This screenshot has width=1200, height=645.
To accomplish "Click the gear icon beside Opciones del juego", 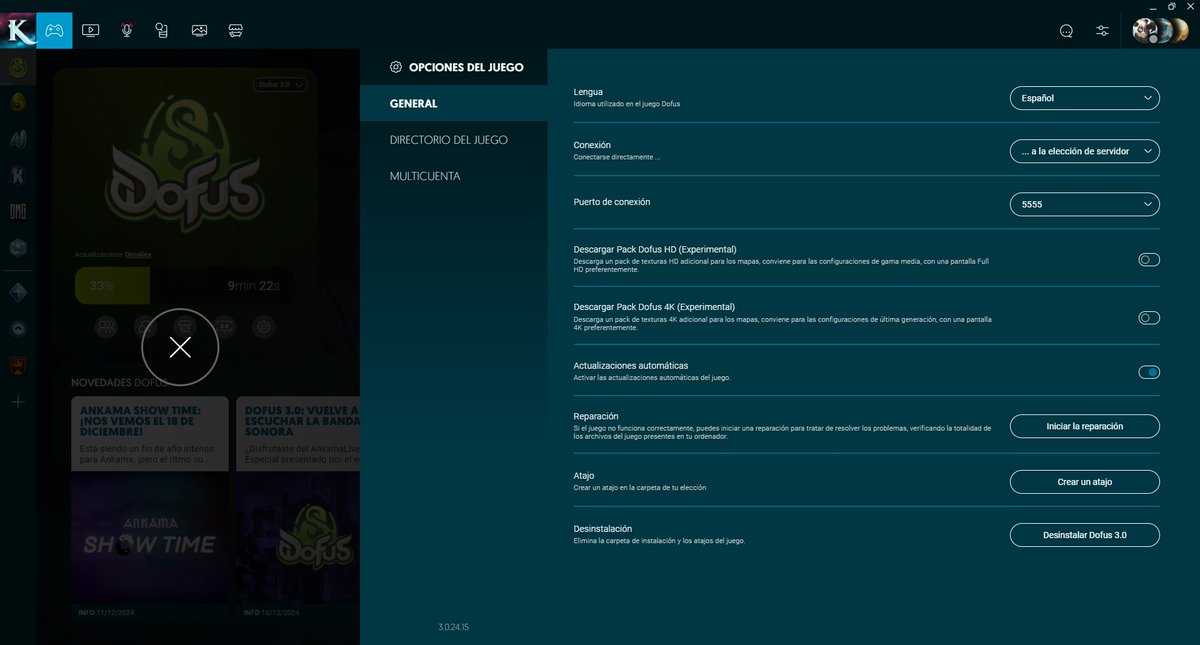I will (396, 67).
